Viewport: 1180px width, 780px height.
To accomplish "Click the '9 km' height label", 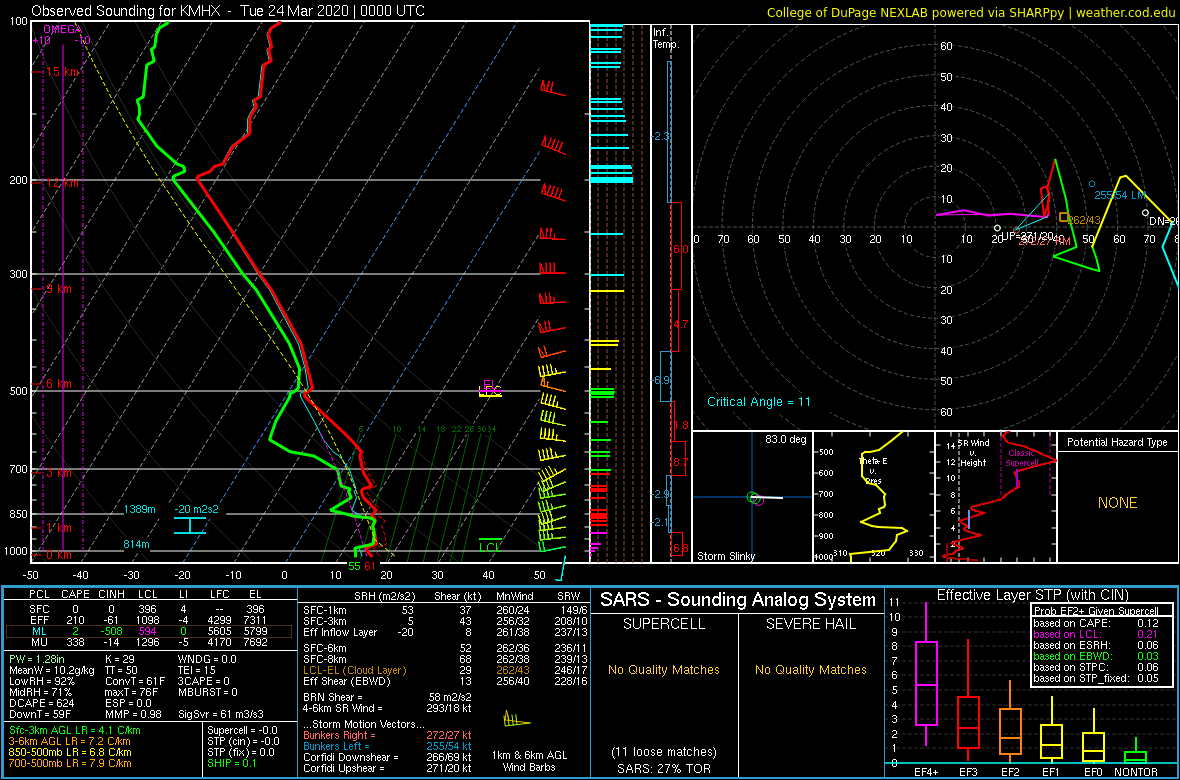I will tap(59, 289).
